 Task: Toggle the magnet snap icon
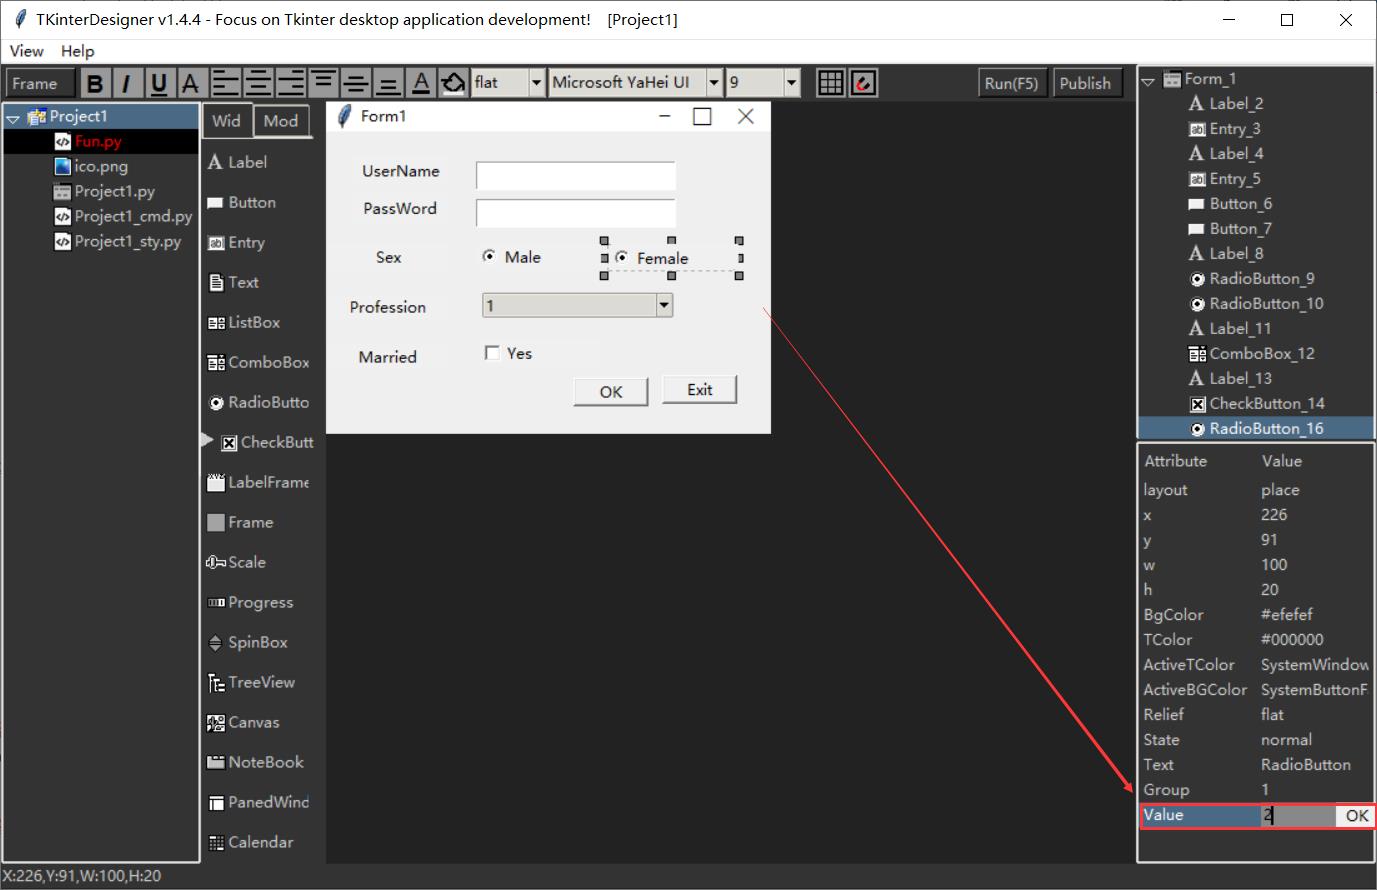(x=863, y=83)
